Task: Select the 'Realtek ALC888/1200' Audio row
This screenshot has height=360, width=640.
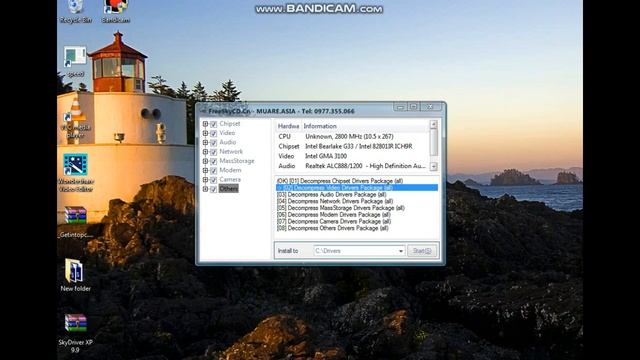Action: click(353, 166)
